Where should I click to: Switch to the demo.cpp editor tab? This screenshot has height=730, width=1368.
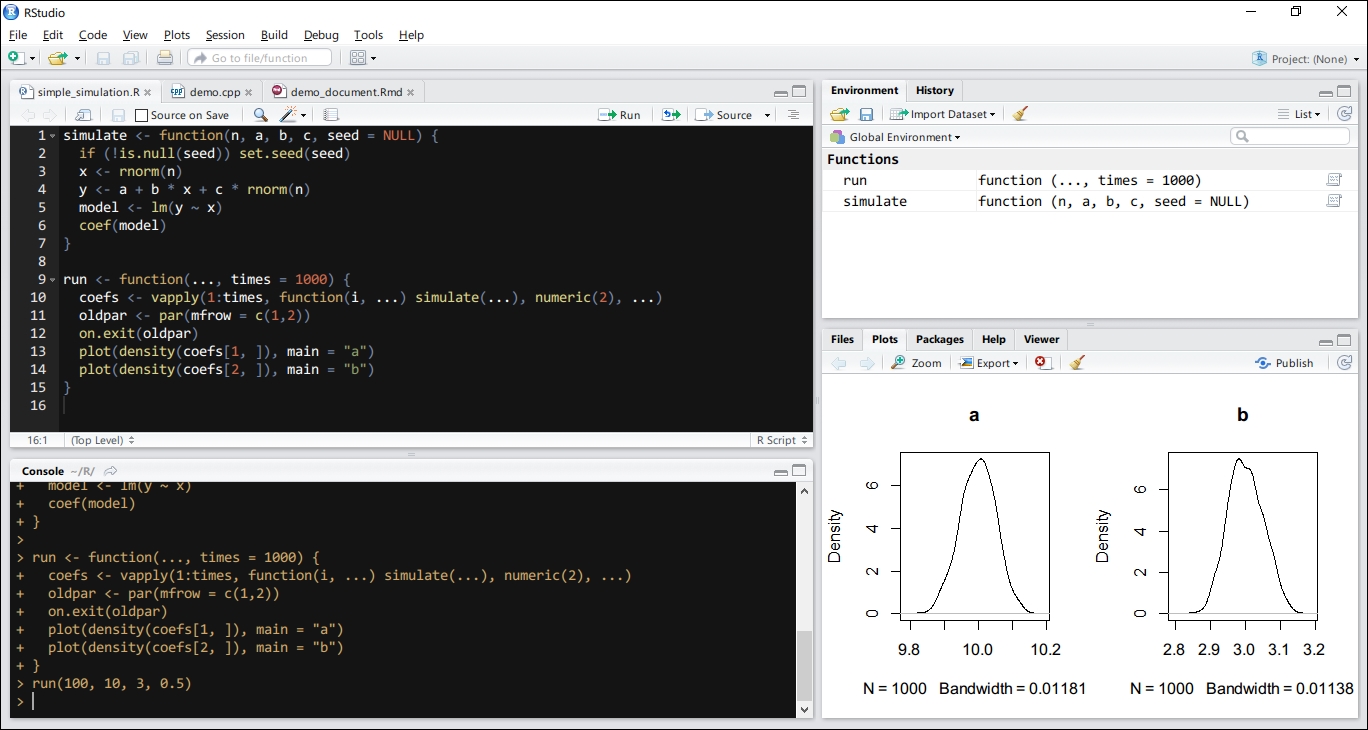[210, 92]
